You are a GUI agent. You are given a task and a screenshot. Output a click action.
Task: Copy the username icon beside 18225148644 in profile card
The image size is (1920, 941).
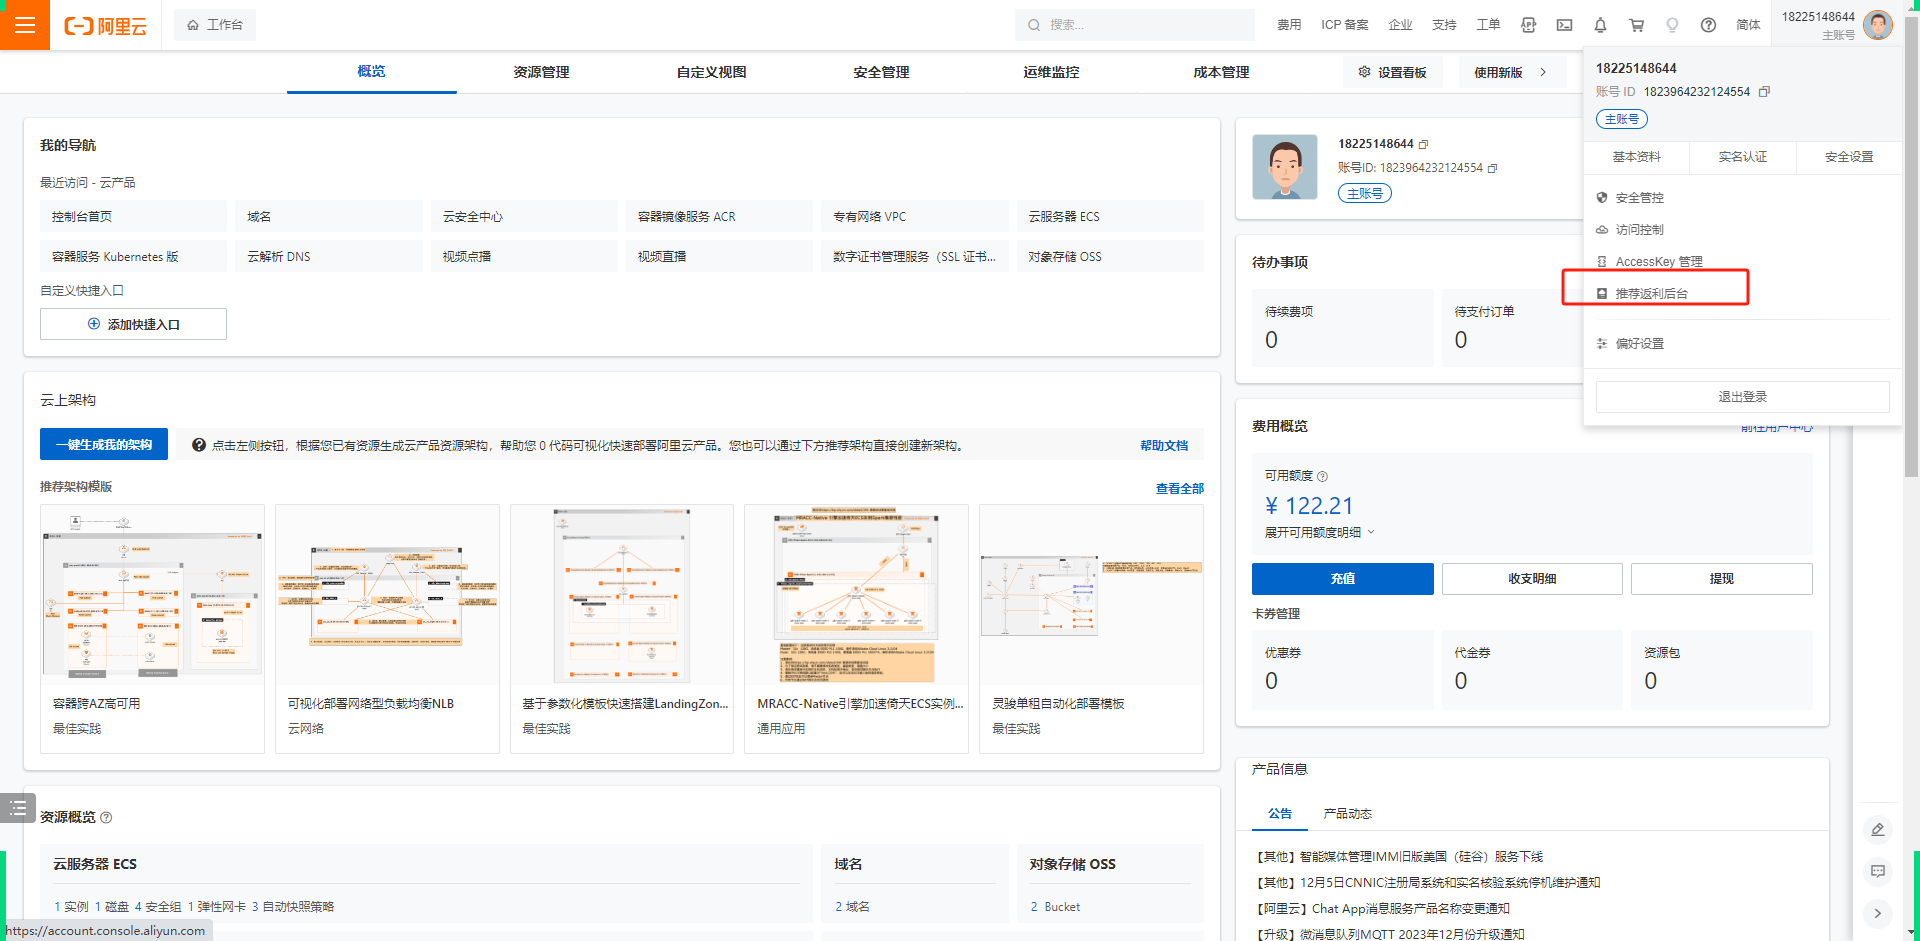pos(1423,144)
